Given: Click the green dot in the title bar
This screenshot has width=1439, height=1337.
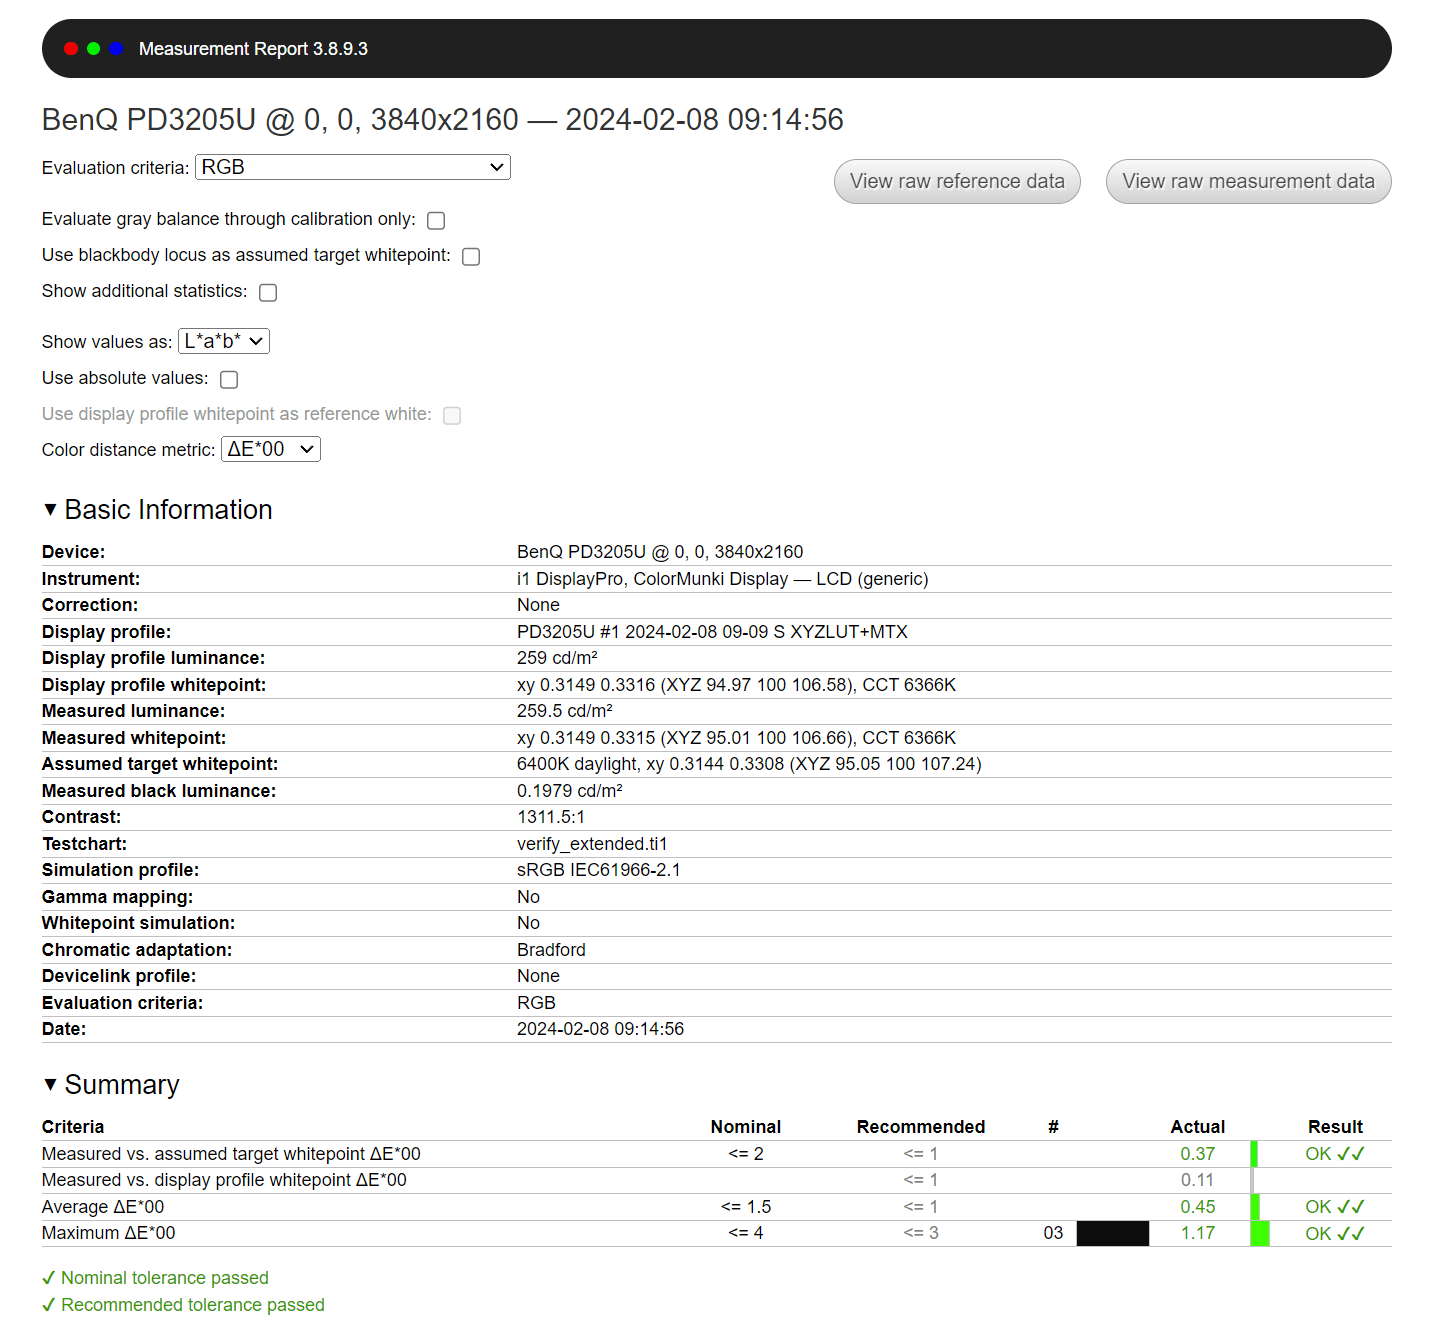Looking at the screenshot, I should (94, 49).
